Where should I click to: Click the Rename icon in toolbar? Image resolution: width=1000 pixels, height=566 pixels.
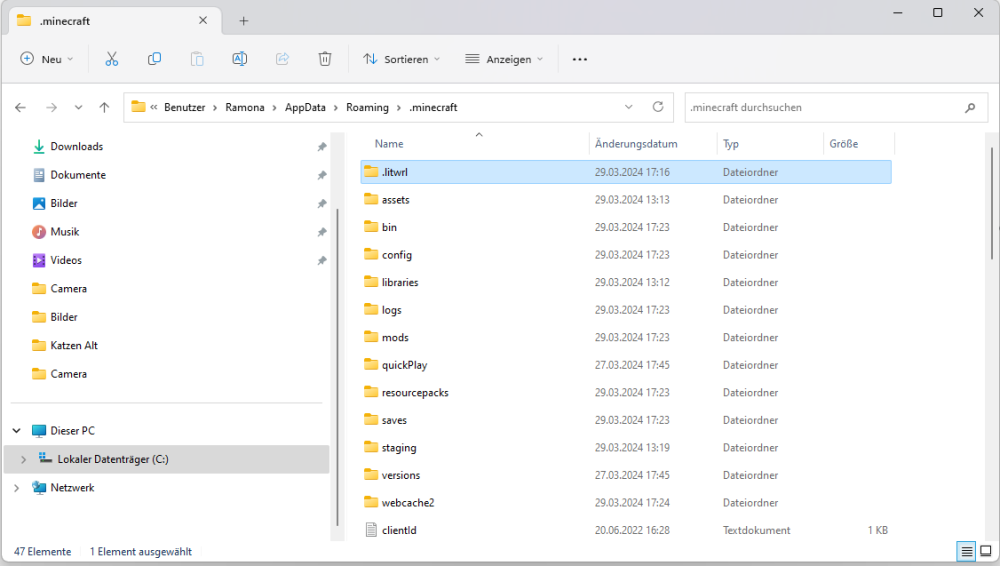240,59
